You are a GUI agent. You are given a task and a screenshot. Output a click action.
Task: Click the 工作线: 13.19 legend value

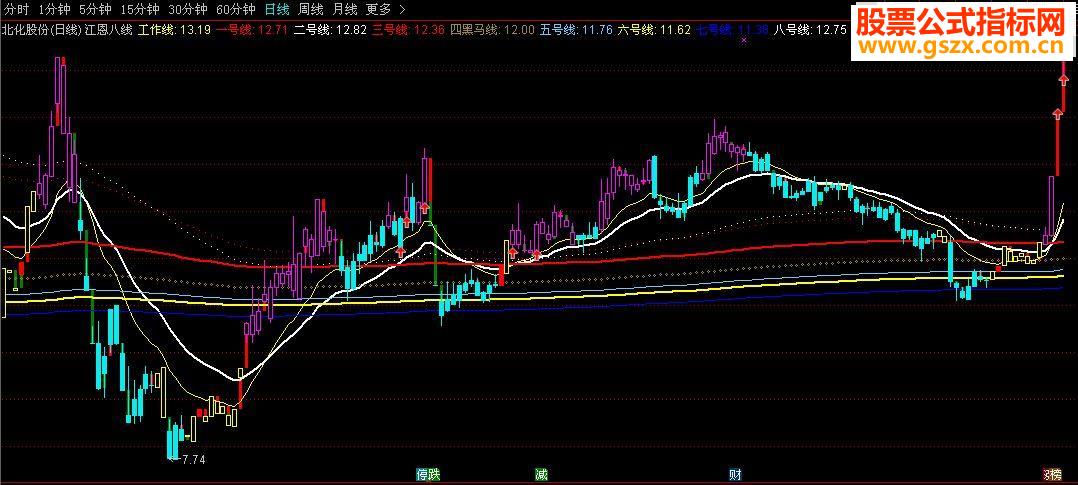point(175,30)
